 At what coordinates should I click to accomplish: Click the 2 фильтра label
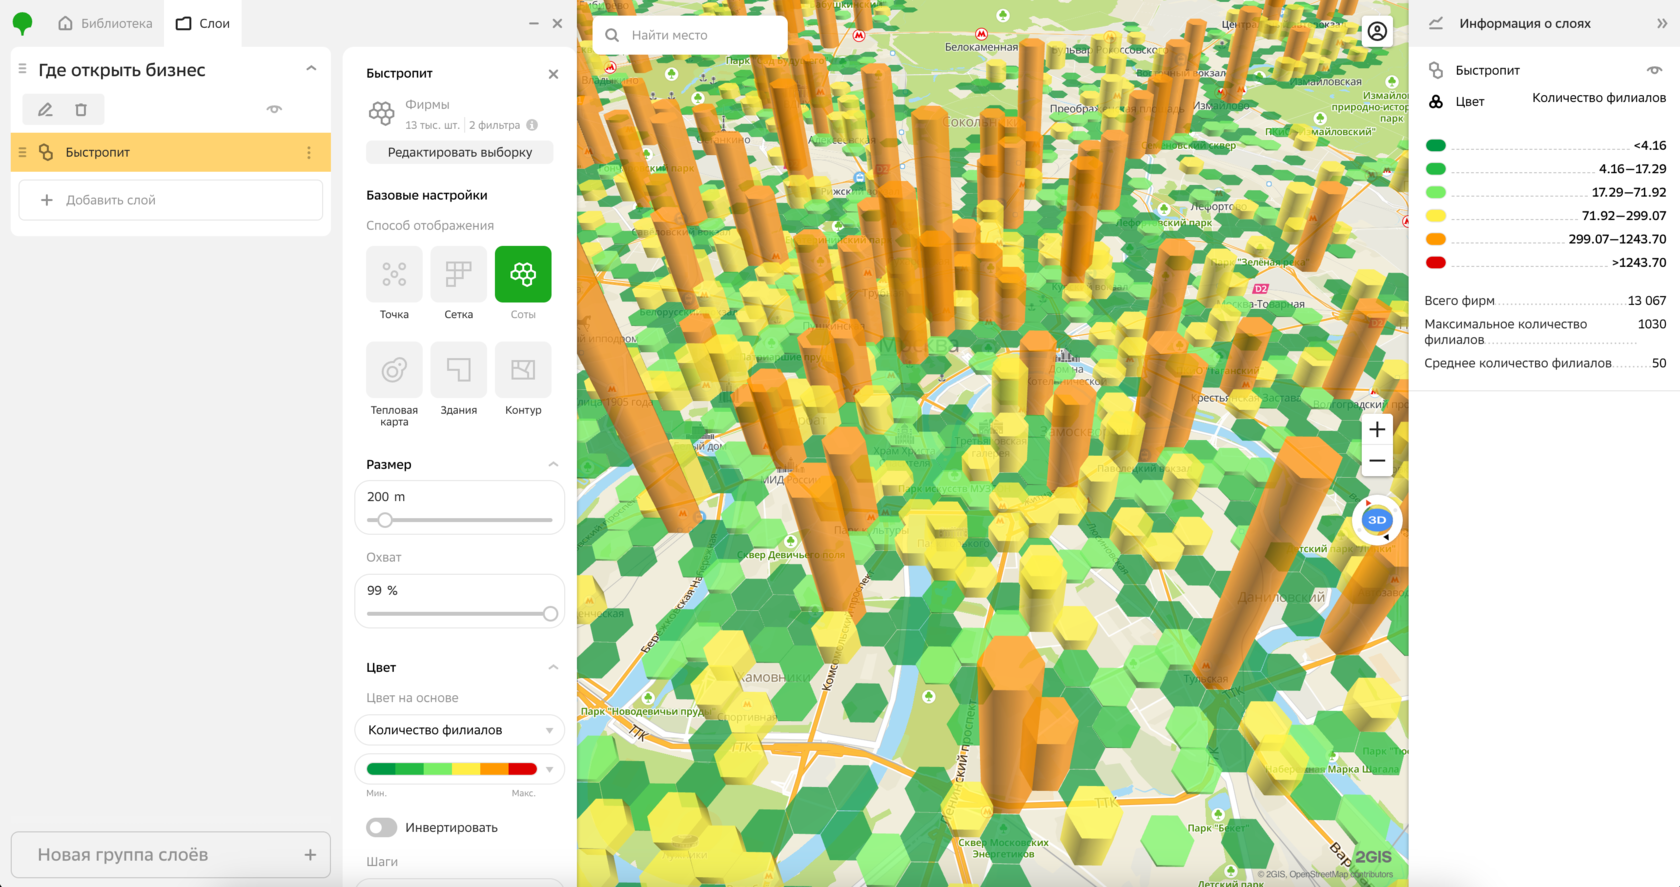pyautogui.click(x=495, y=125)
